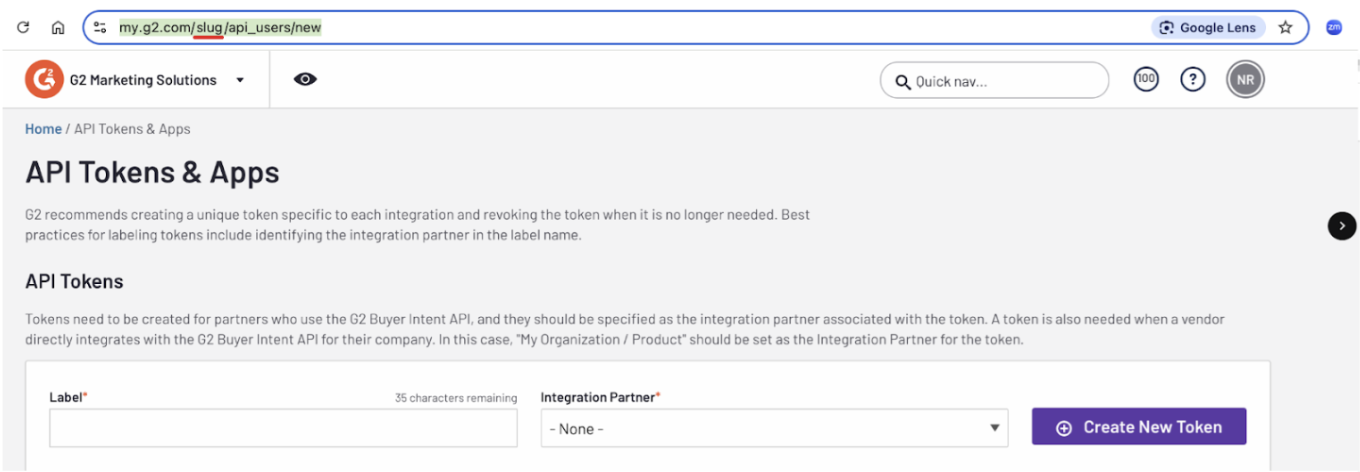This screenshot has height=472, width=1360.
Task: Click the Quick nav search field
Action: pos(994,81)
